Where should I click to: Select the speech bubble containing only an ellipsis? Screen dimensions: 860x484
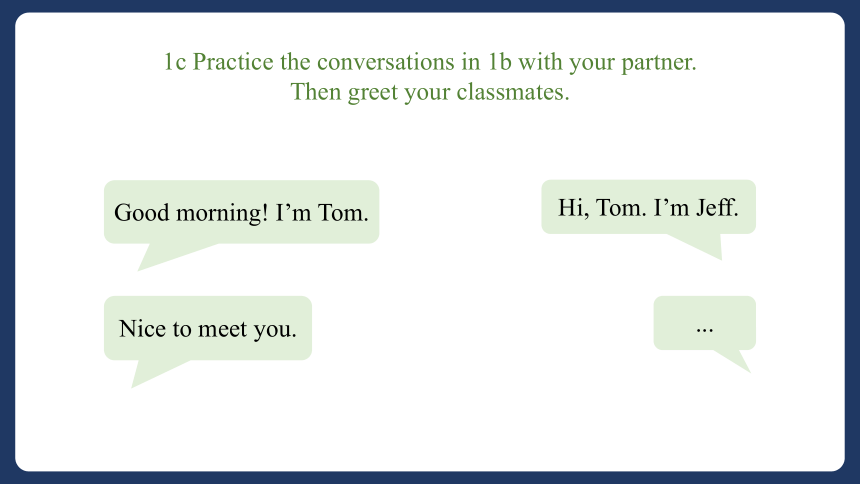[x=704, y=323]
